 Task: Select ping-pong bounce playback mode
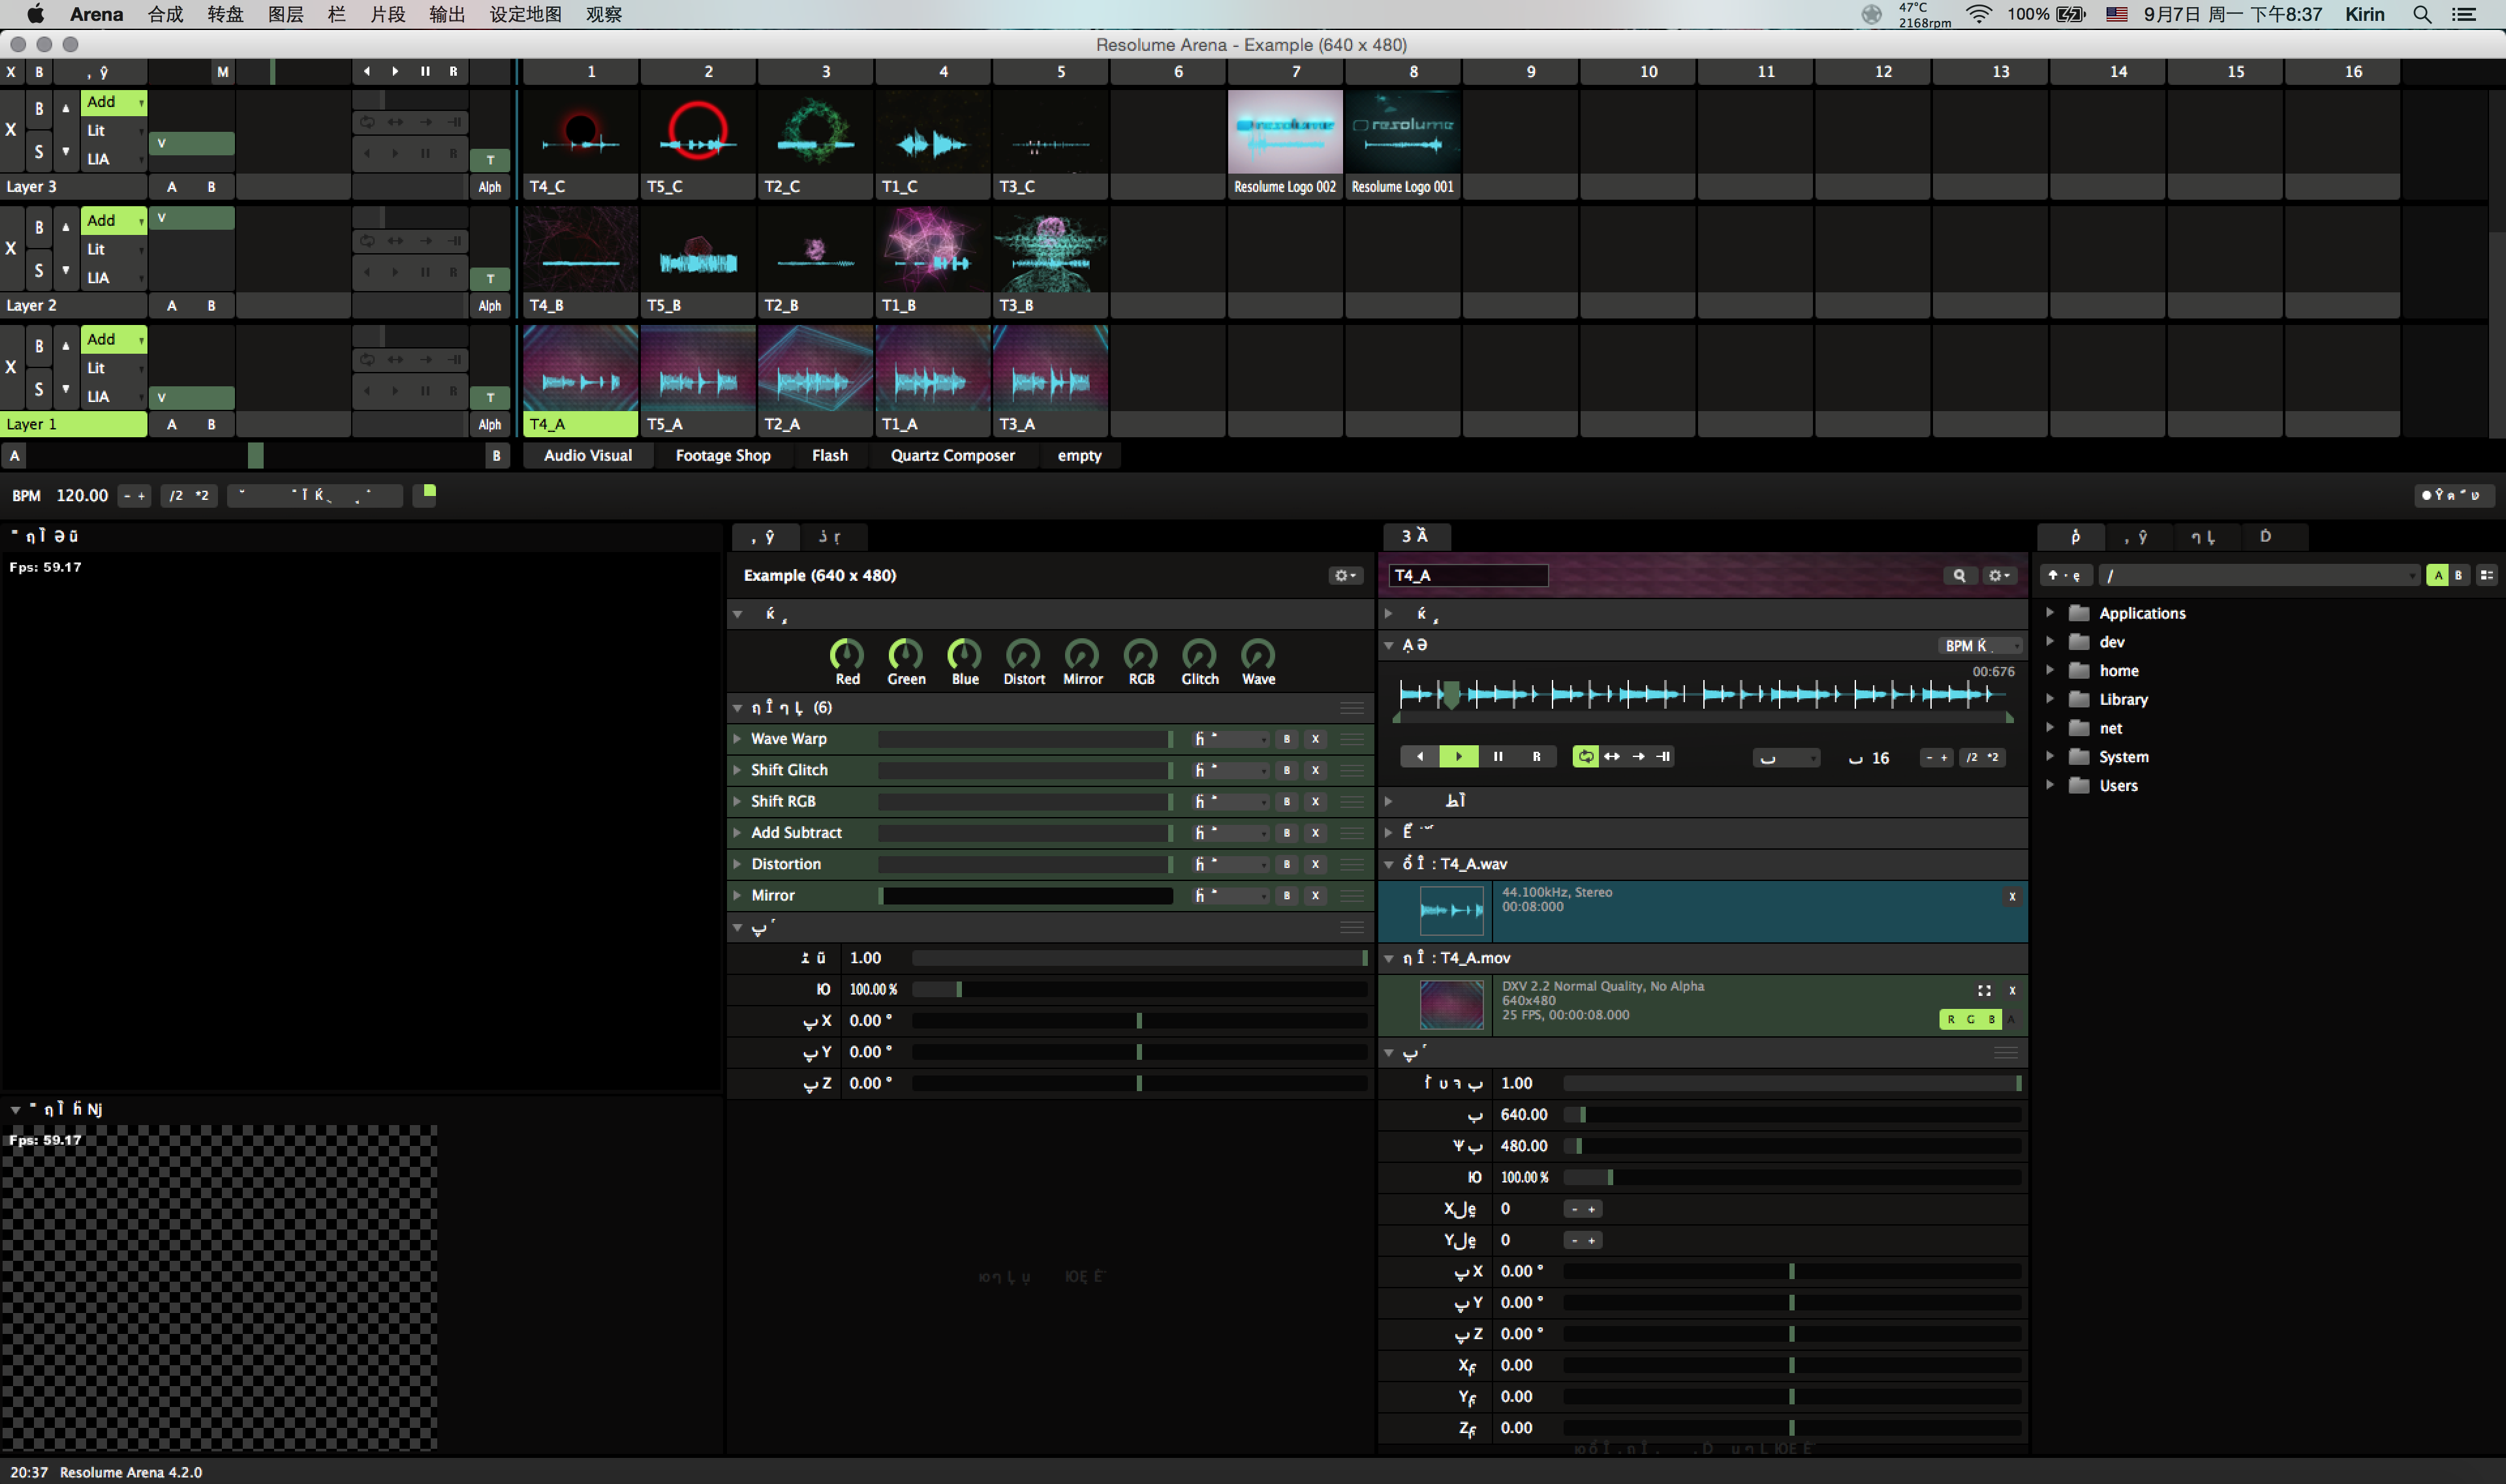tap(1612, 757)
